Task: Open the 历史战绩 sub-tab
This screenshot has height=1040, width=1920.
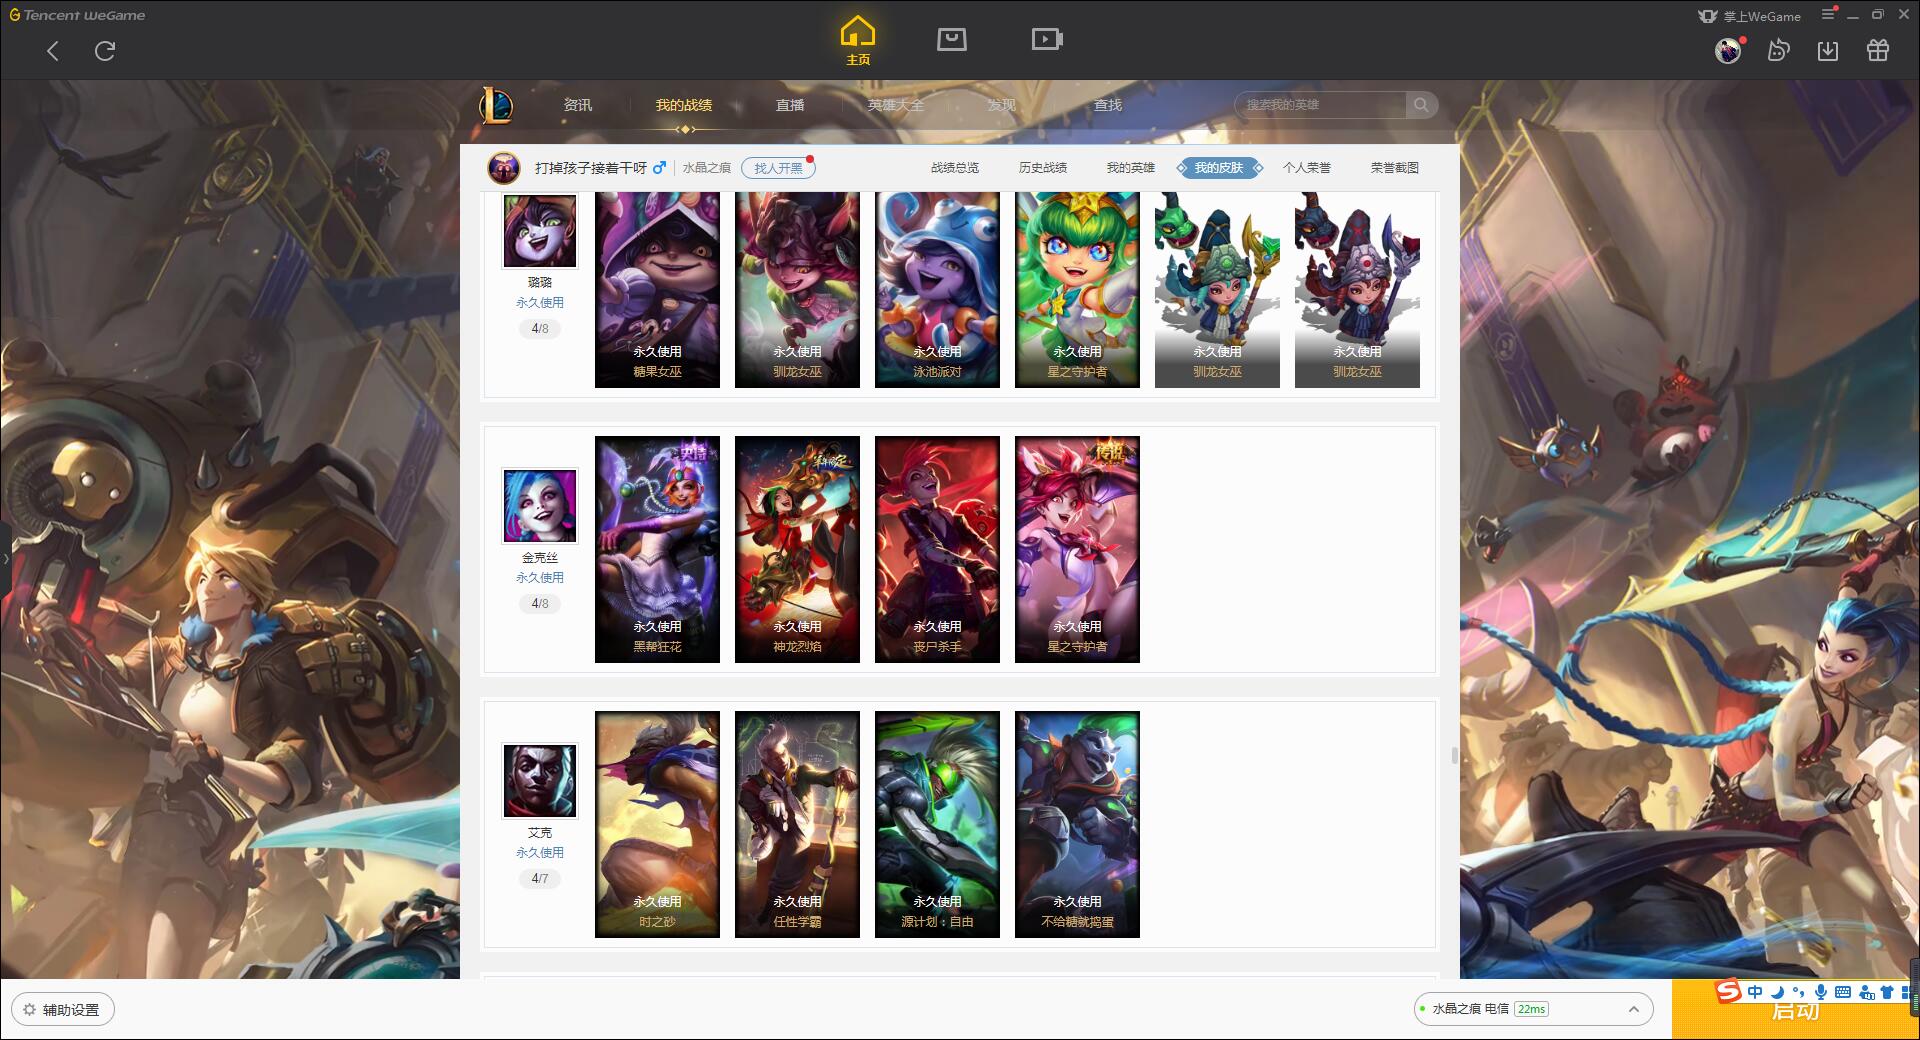Action: 1043,168
